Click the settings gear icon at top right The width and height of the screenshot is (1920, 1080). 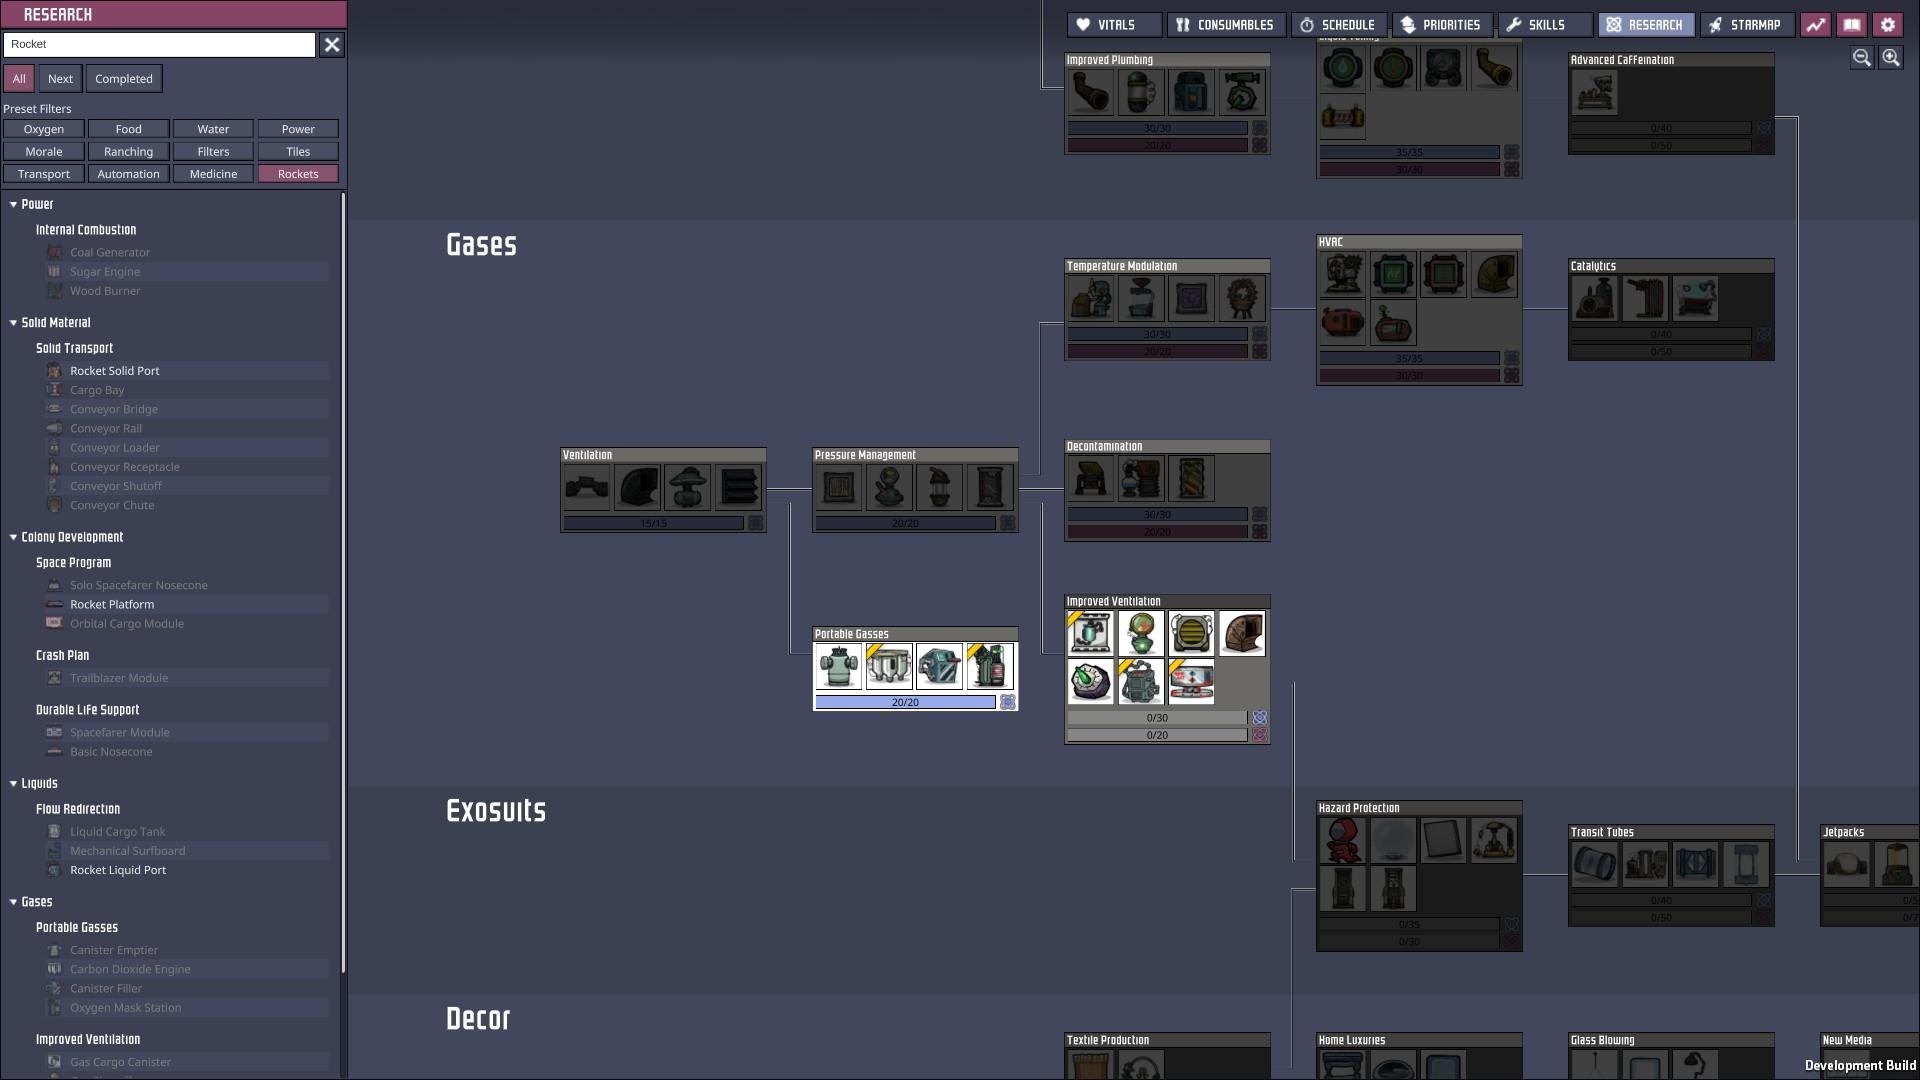tap(1887, 25)
